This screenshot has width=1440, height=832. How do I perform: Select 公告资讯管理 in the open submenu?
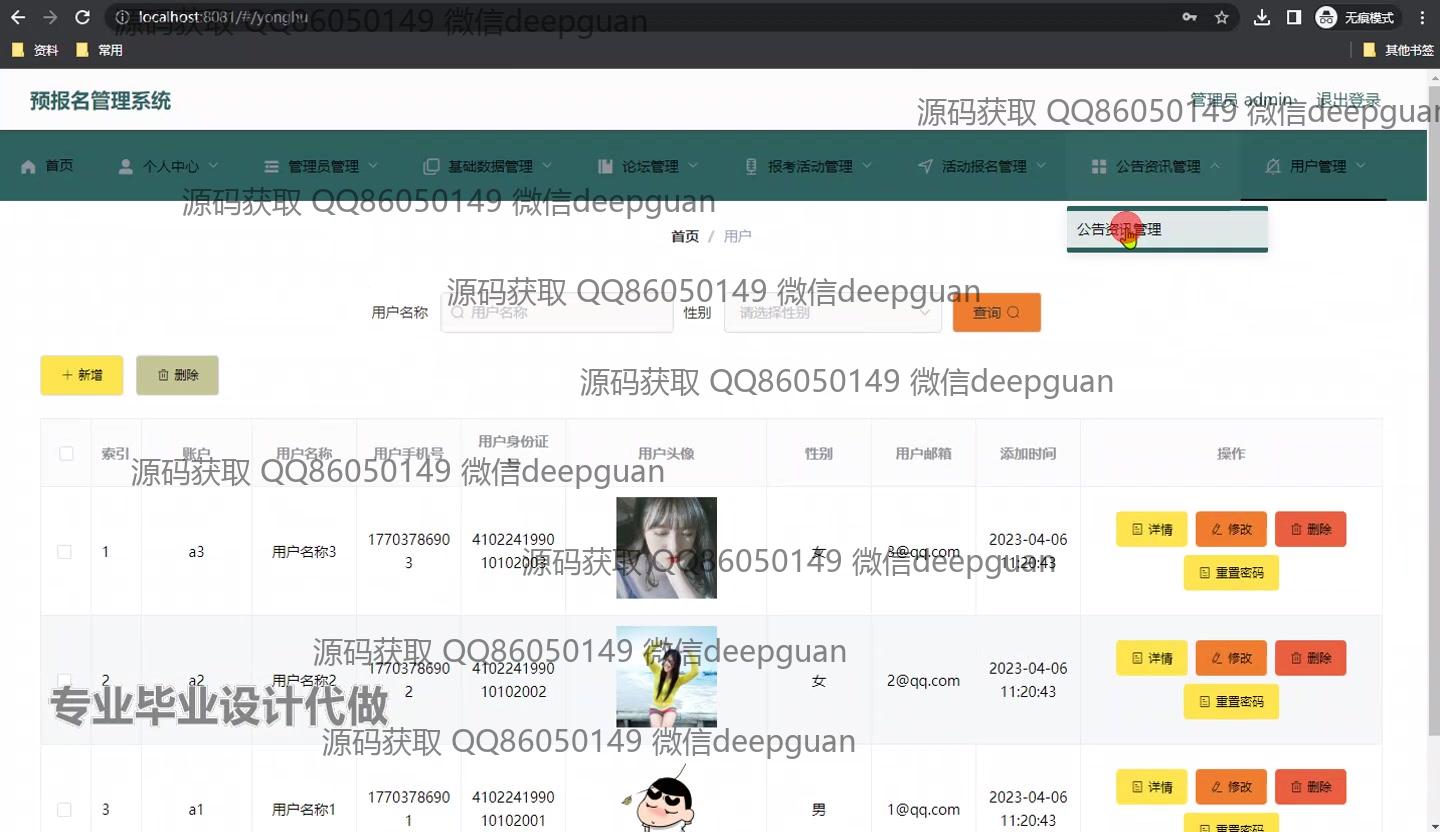1119,229
